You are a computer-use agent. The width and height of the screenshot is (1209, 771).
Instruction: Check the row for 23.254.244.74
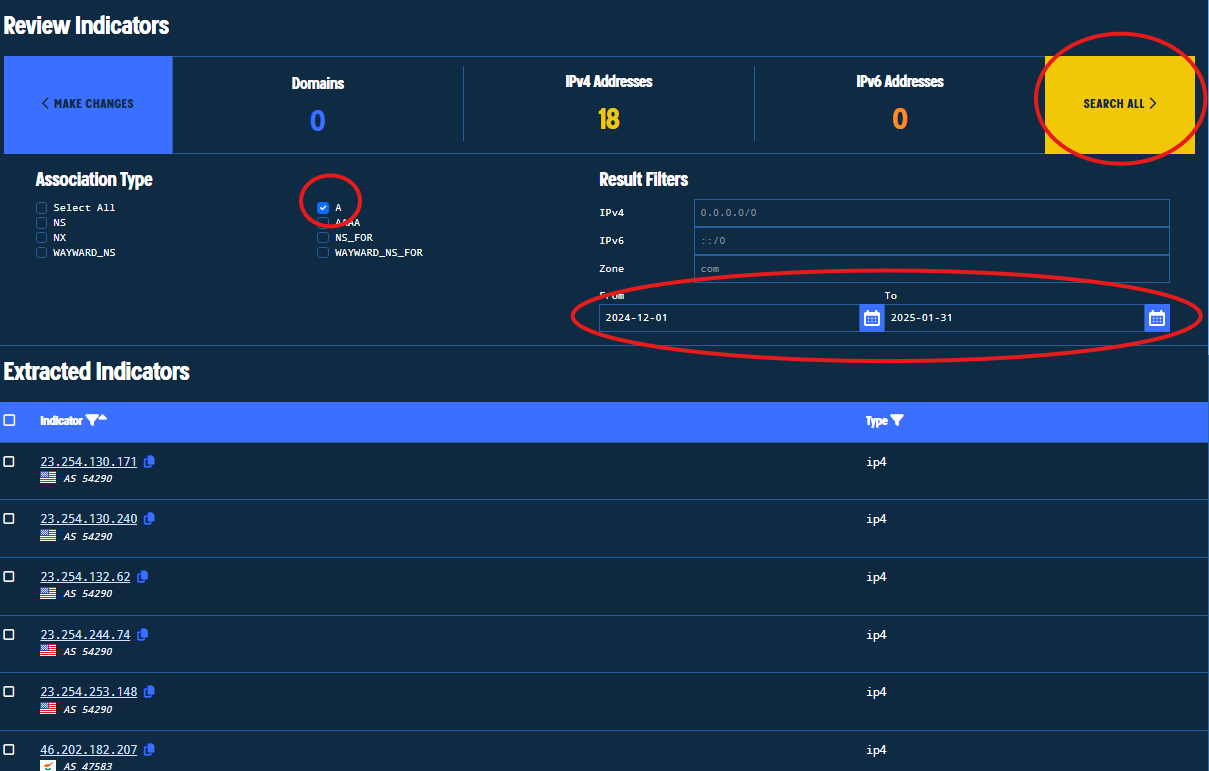(x=9, y=634)
